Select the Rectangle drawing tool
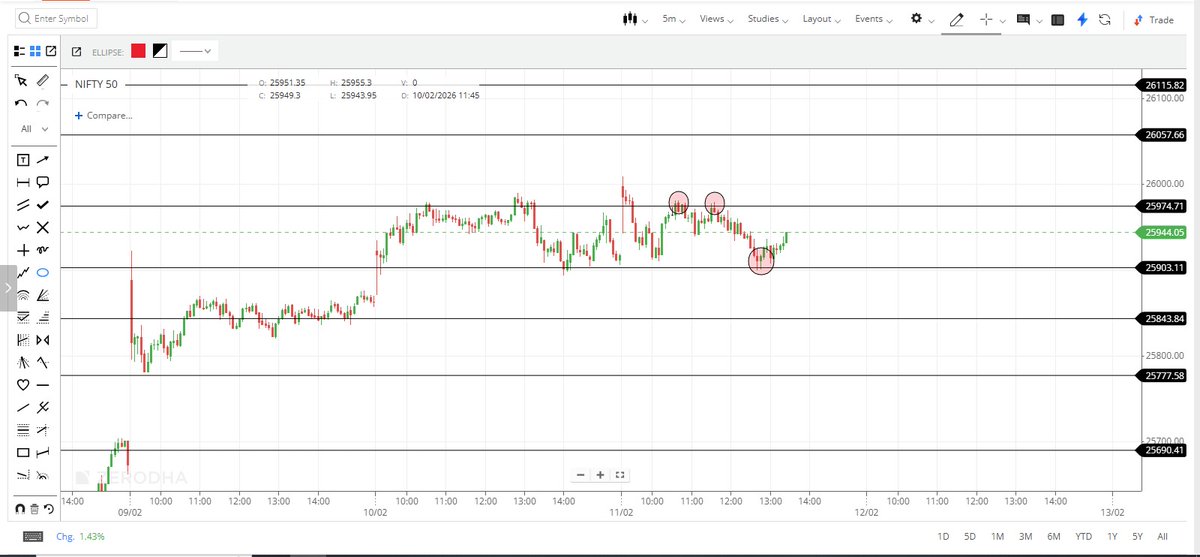The height and width of the screenshot is (557, 1200). click(24, 453)
